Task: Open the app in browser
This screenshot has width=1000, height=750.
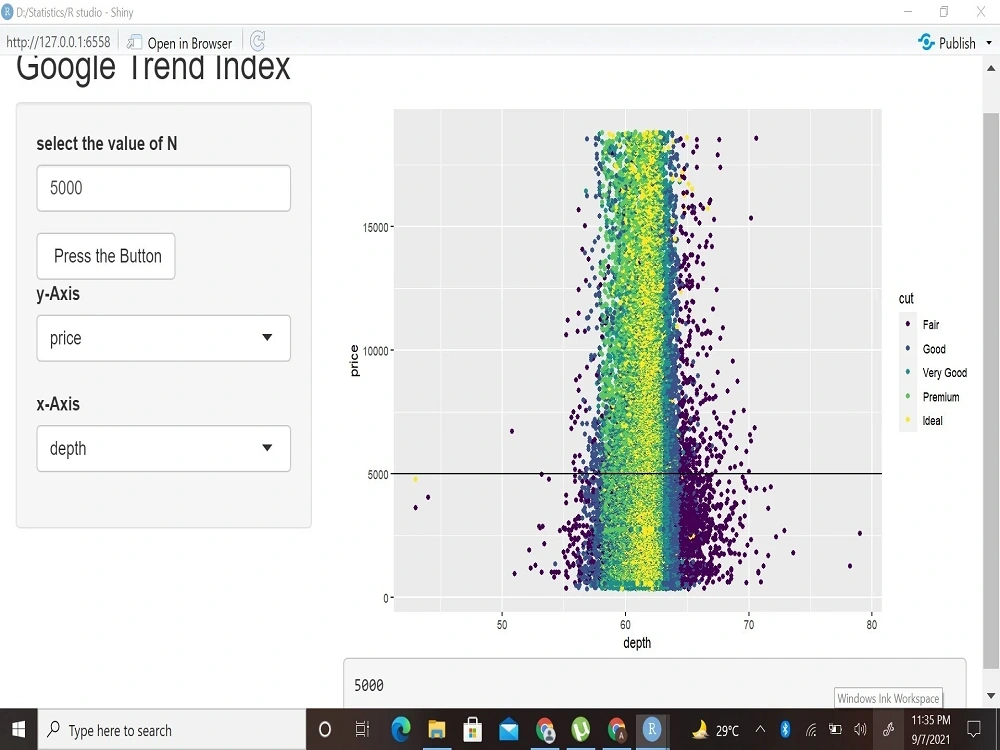Action: [x=180, y=43]
